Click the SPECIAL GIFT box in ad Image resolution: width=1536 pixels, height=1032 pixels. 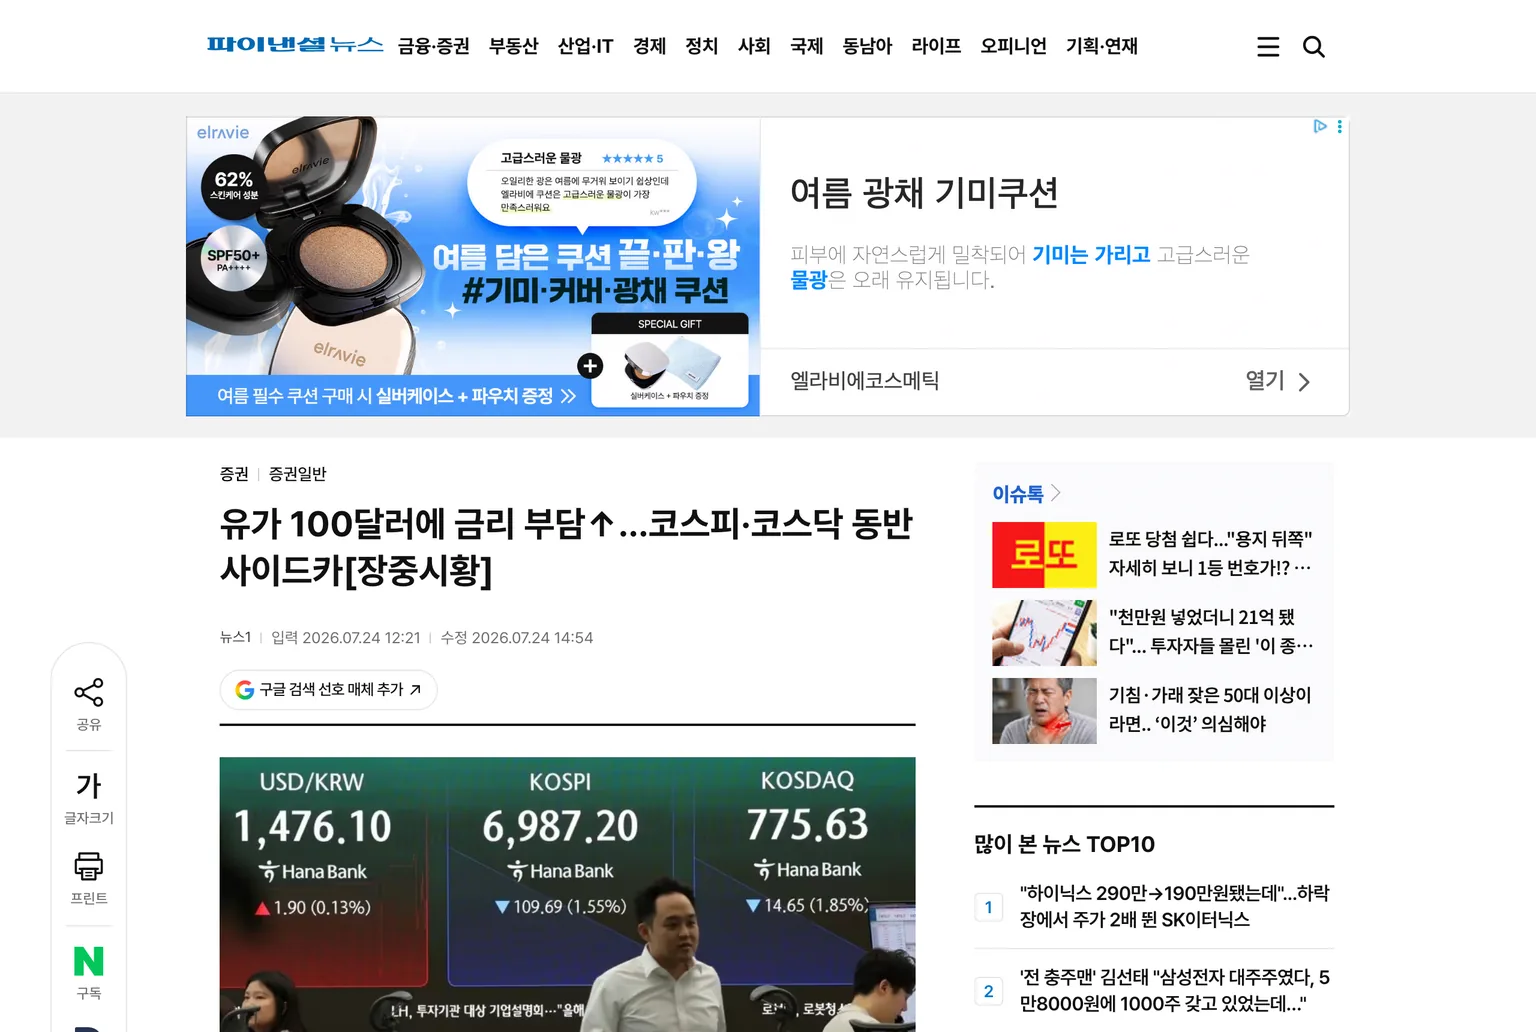click(x=670, y=361)
